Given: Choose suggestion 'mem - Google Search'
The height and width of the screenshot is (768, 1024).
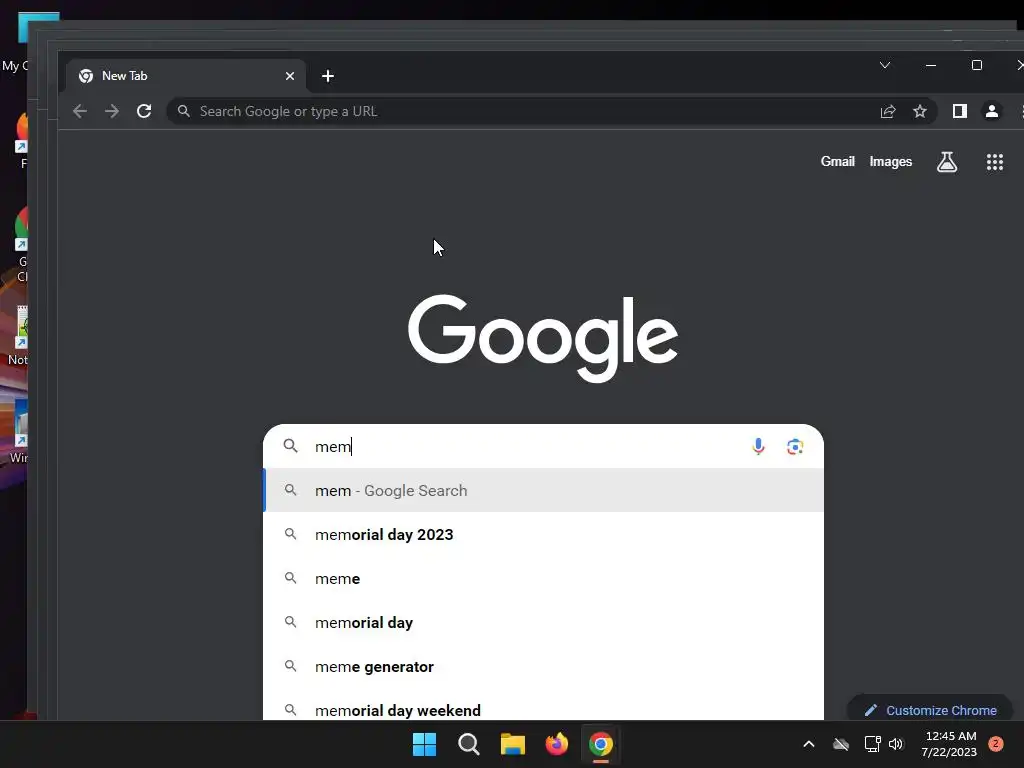Looking at the screenshot, I should pyautogui.click(x=543, y=490).
